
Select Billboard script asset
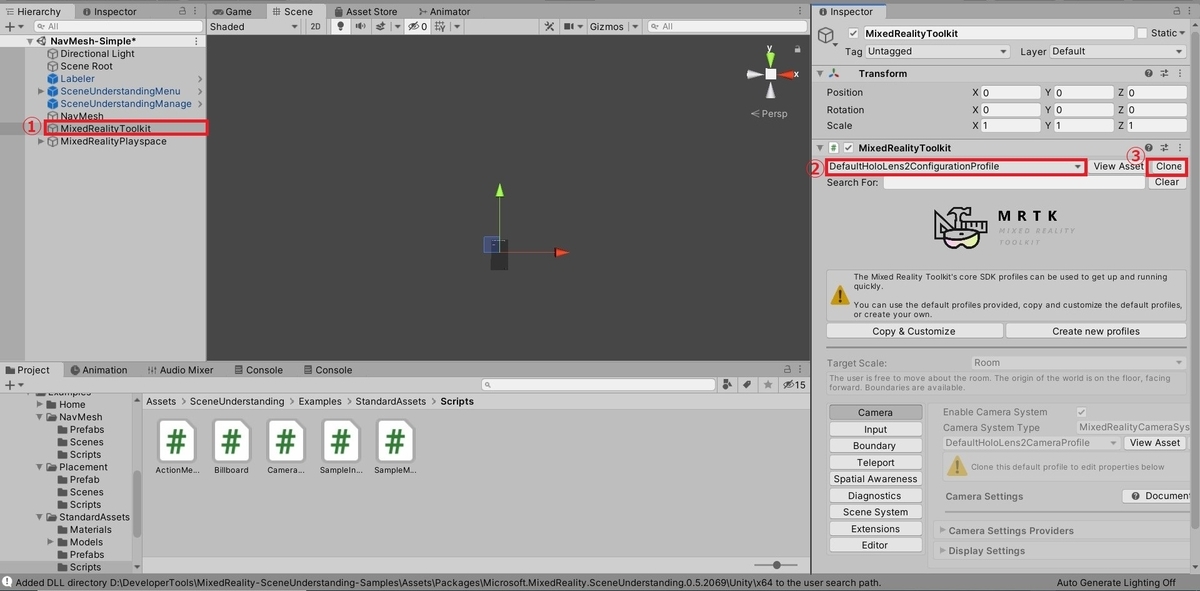point(231,447)
